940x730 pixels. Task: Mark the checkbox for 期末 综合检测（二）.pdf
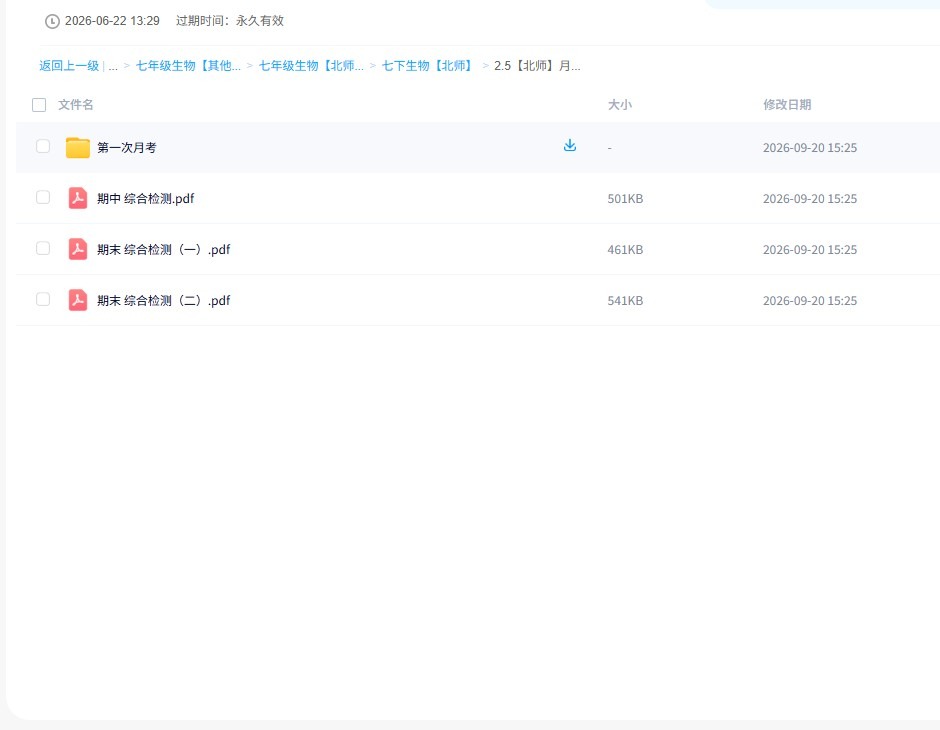click(43, 299)
